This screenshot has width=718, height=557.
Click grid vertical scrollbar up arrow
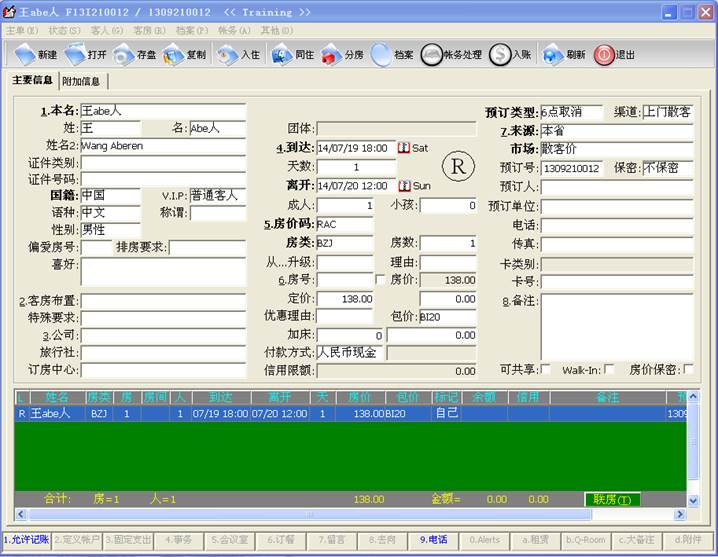(693, 396)
